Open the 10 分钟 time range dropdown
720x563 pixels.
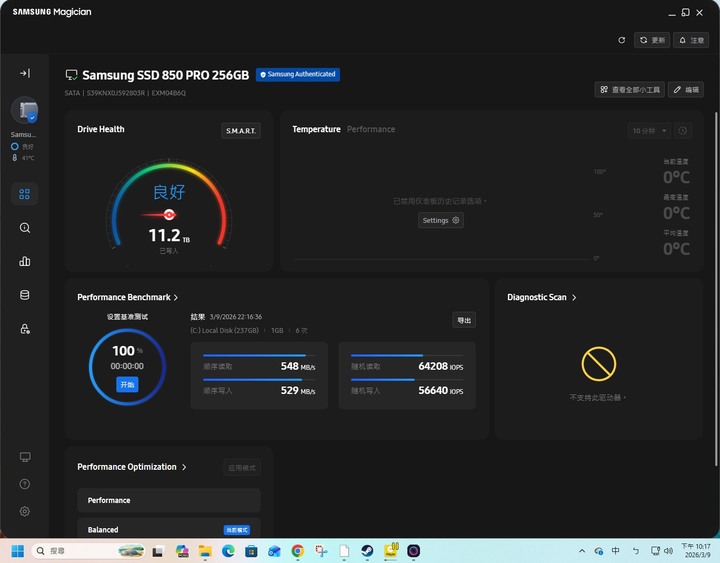click(x=649, y=130)
